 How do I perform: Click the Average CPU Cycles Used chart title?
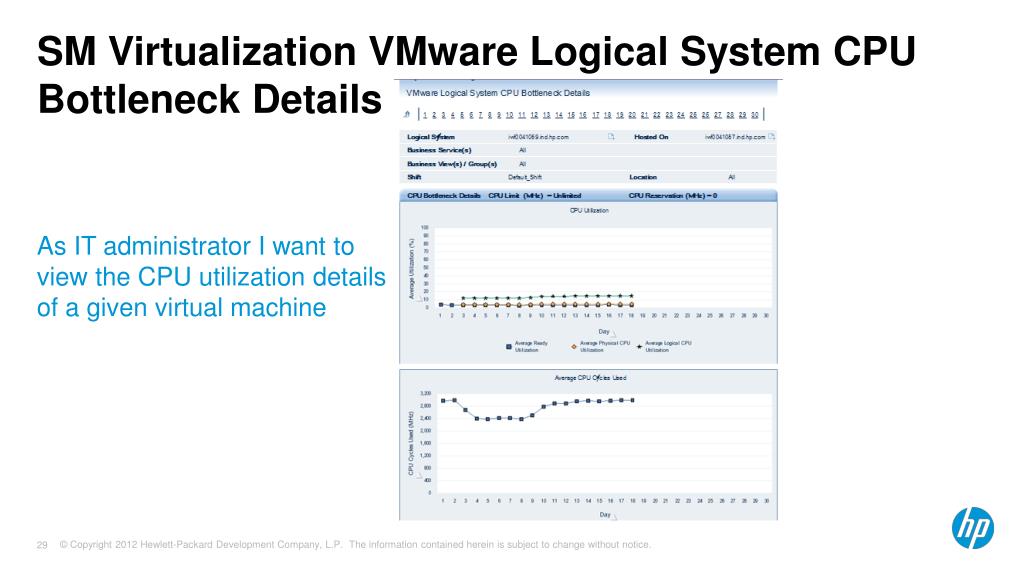pyautogui.click(x=590, y=377)
